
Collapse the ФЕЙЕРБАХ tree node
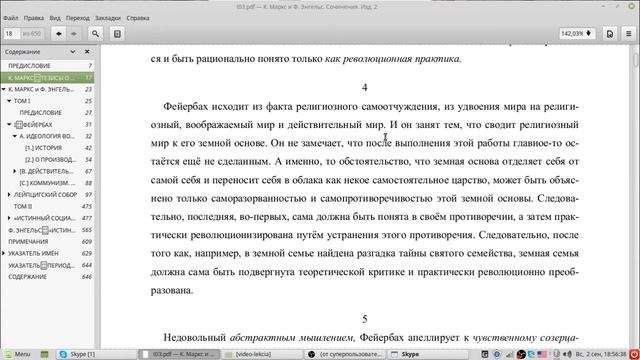click(9, 124)
